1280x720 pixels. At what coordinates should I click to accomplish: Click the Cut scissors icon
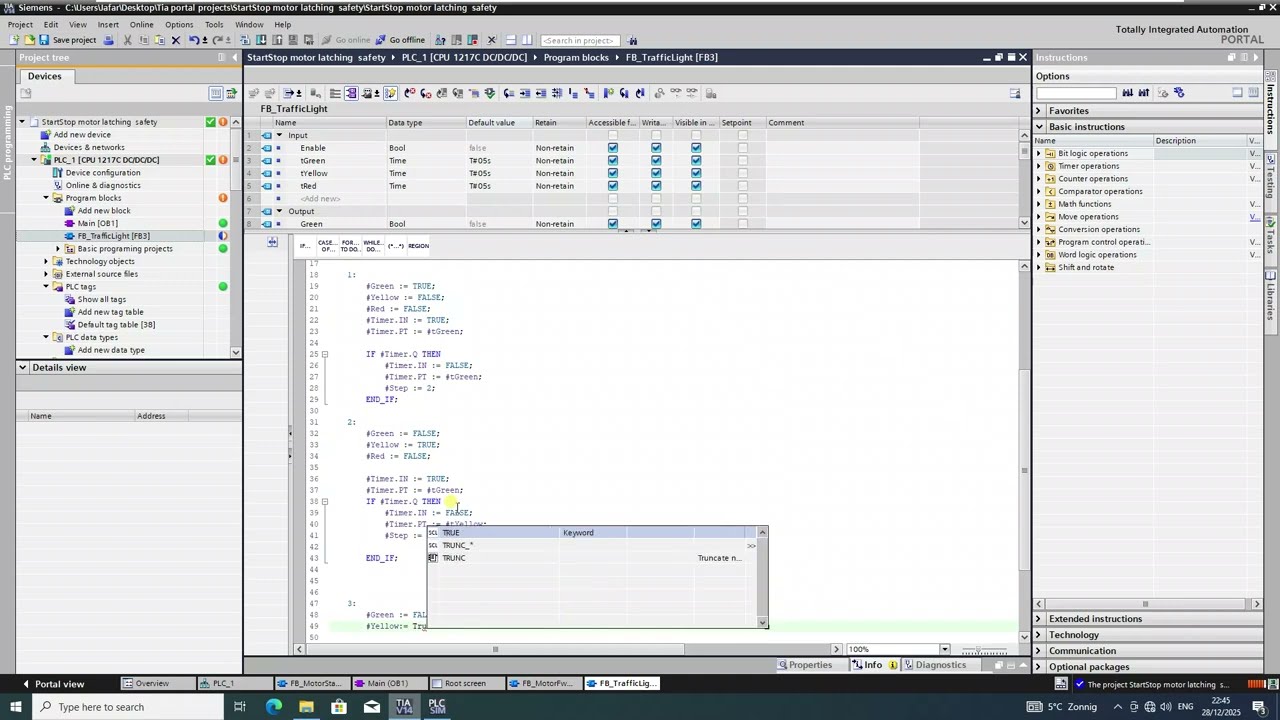coord(127,40)
